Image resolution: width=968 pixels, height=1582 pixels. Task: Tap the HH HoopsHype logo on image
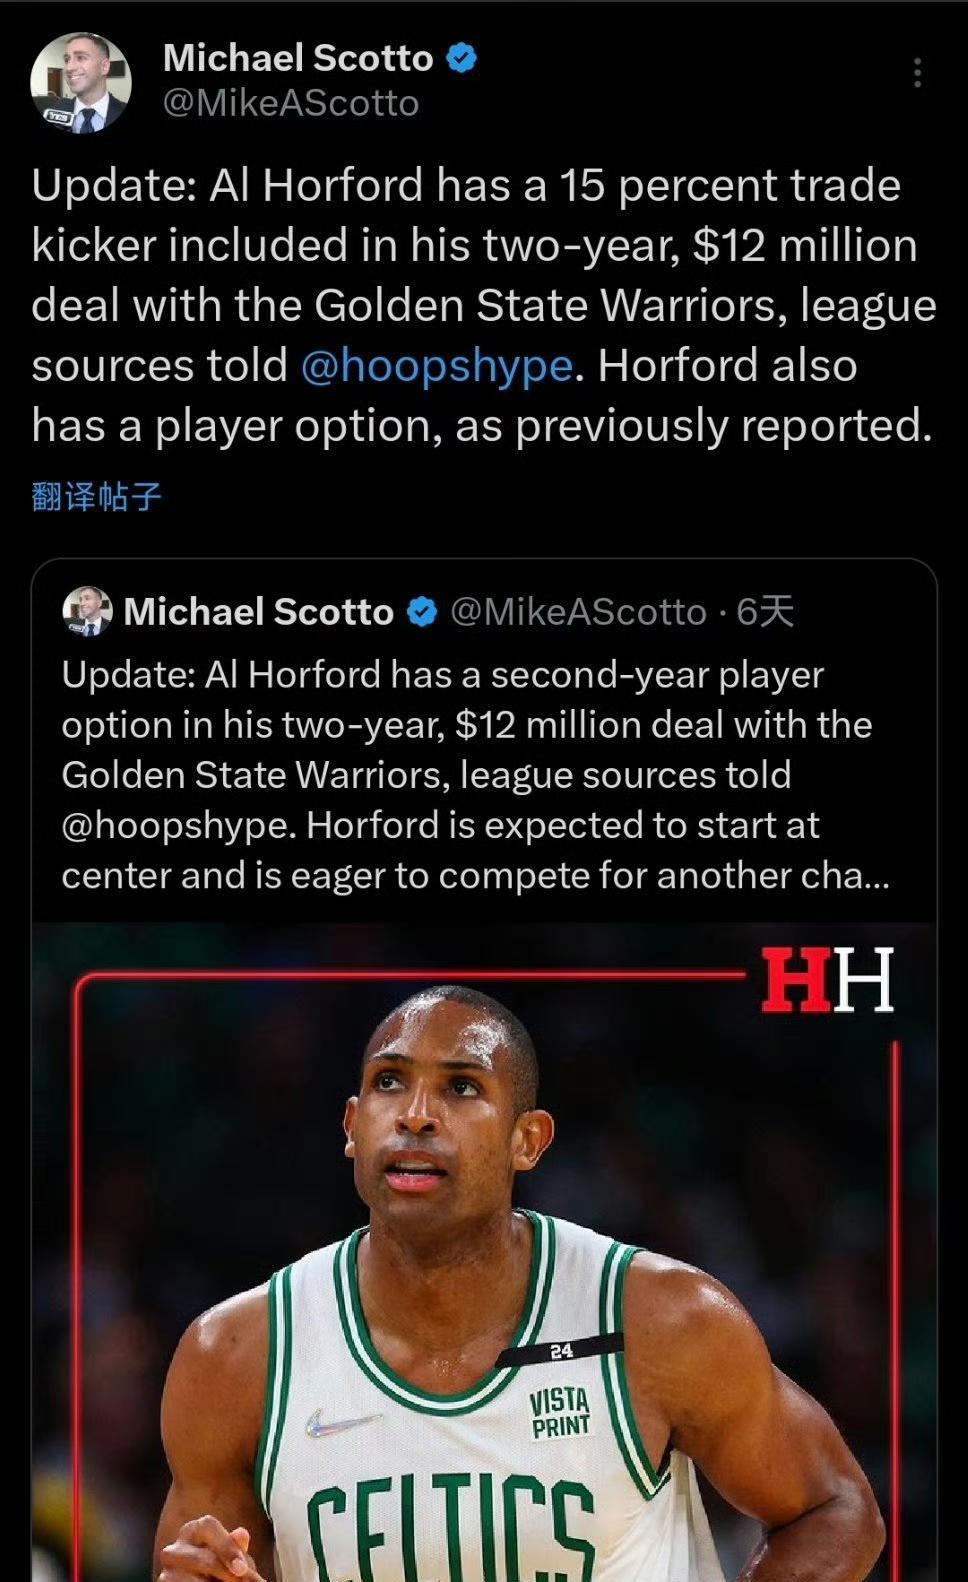827,981
